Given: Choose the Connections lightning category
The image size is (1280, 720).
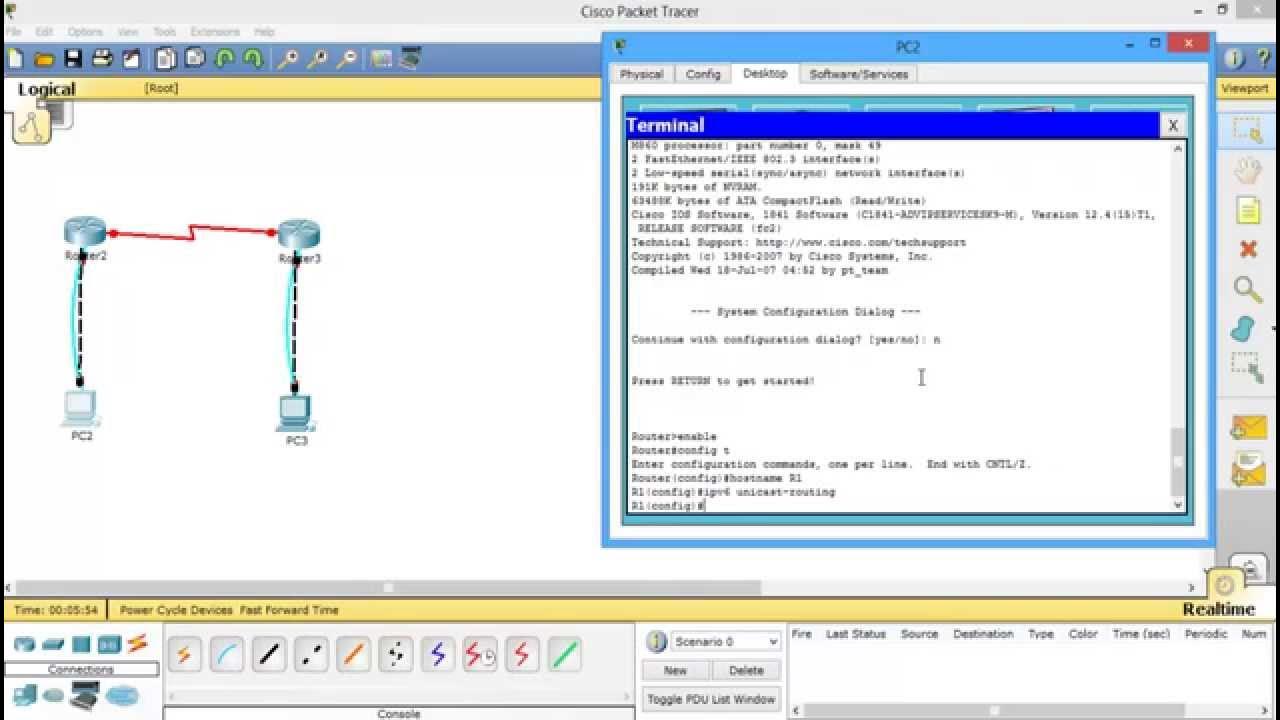Looking at the screenshot, I should [137, 643].
